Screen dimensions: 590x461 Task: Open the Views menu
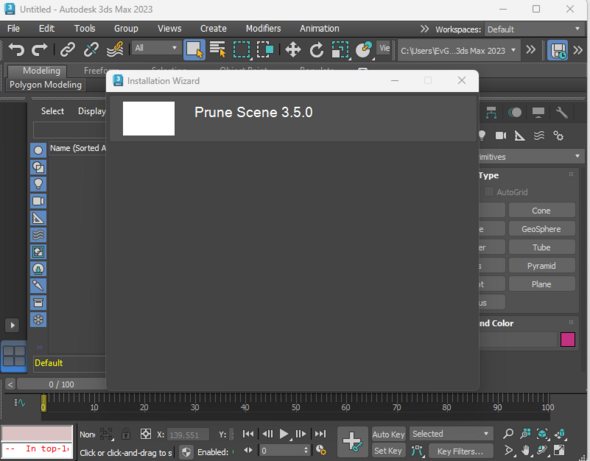pos(169,29)
